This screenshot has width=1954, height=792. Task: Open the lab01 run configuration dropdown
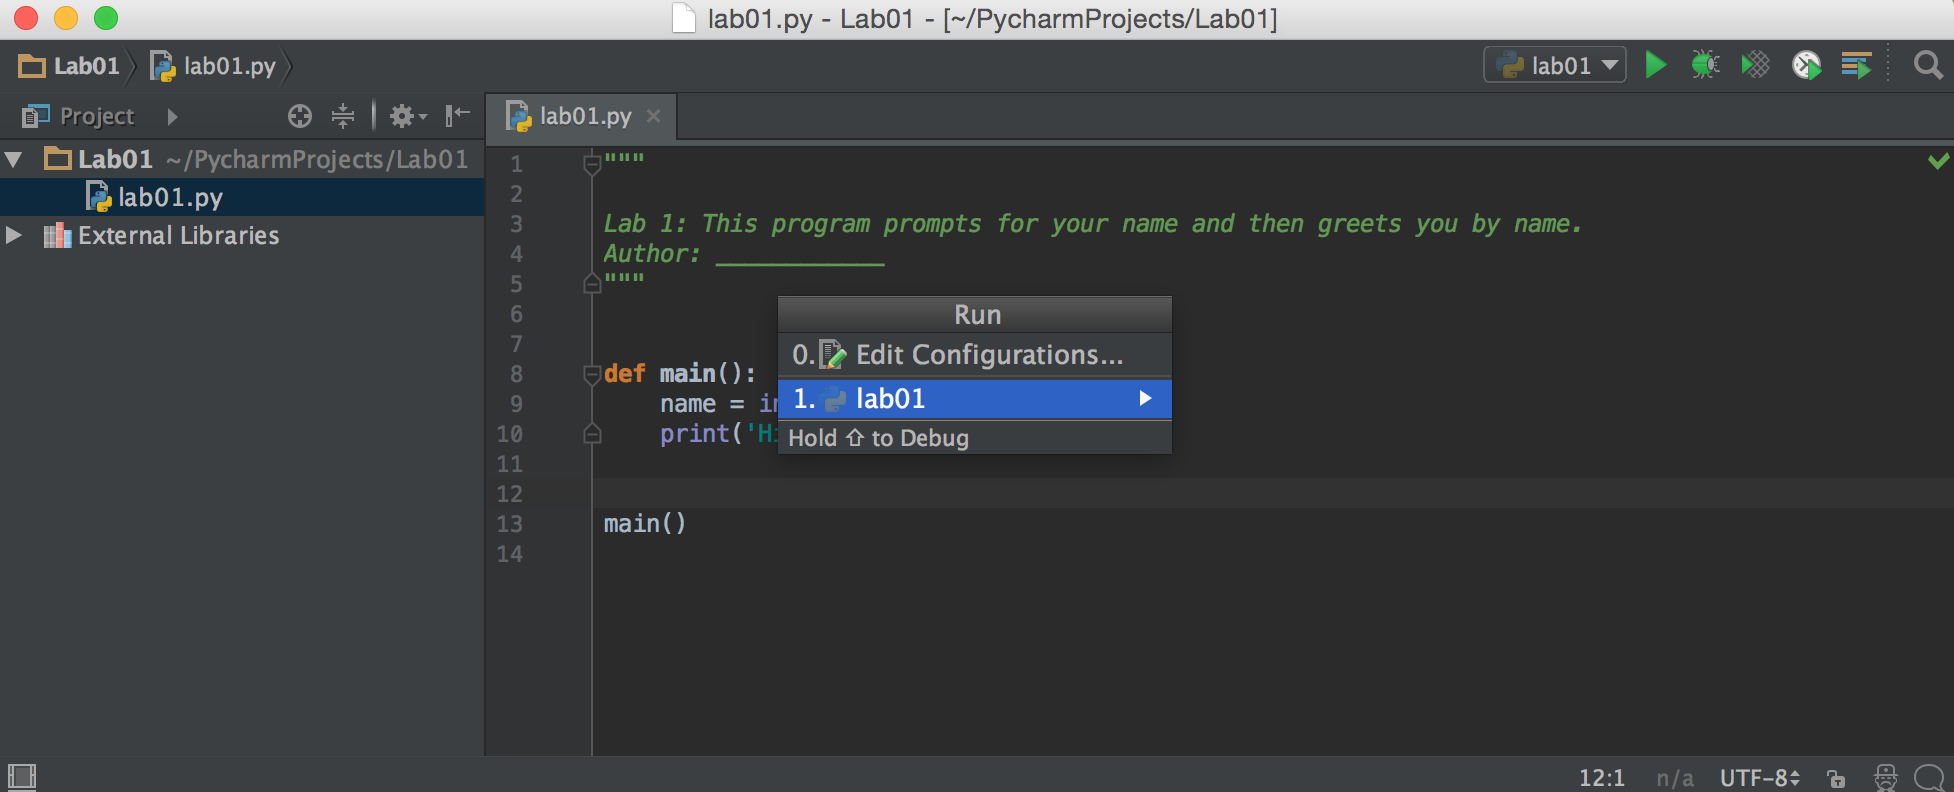(x=1555, y=65)
